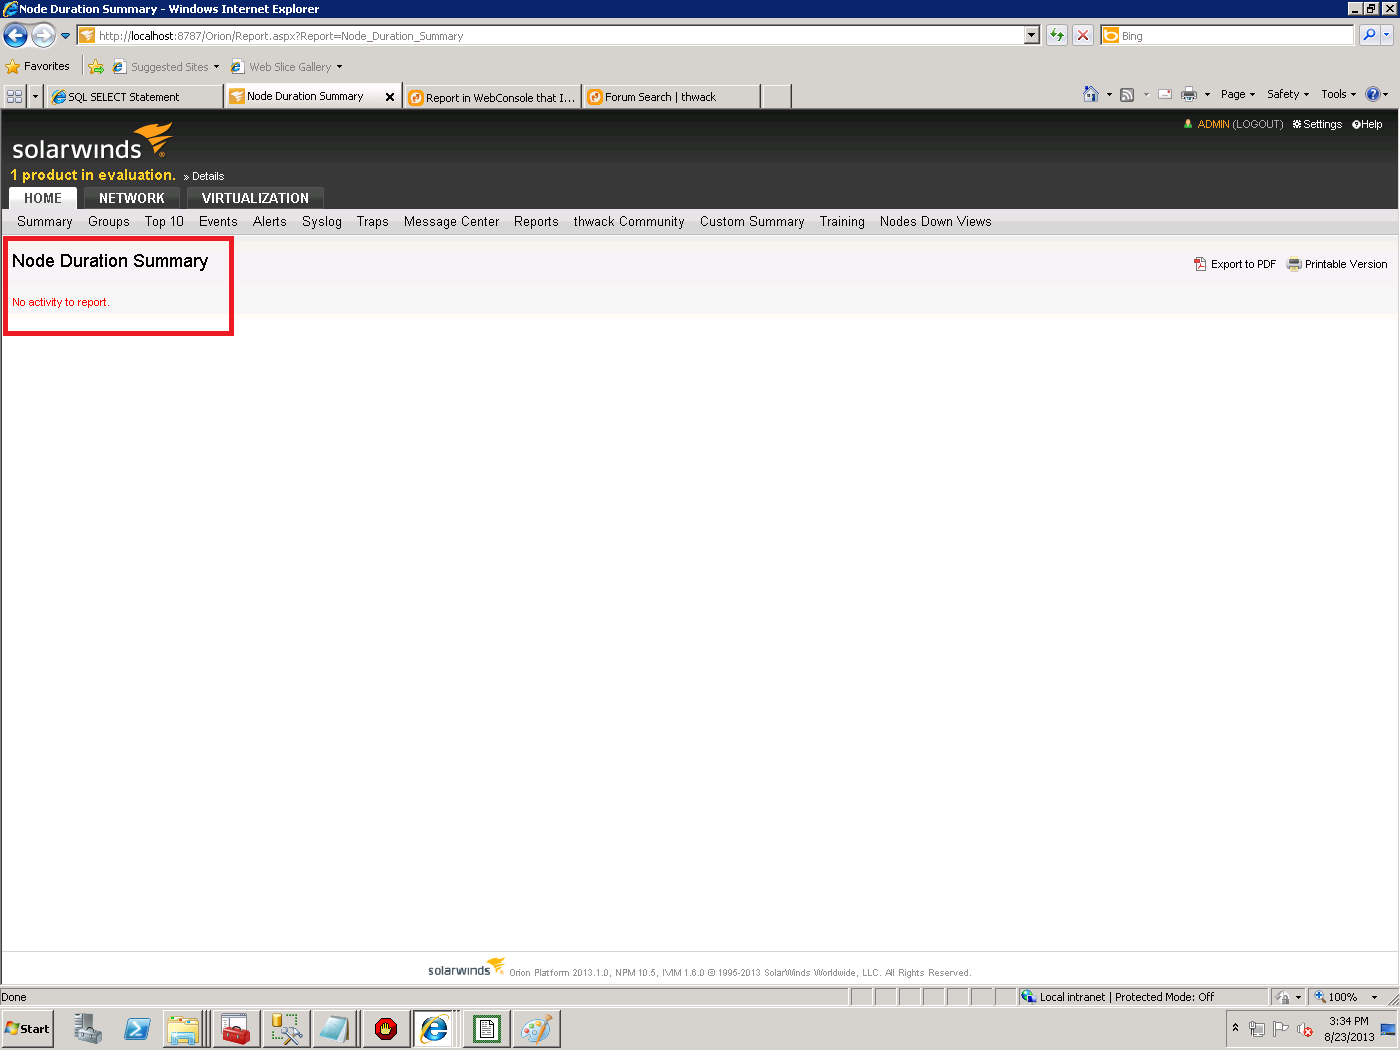1400x1050 pixels.
Task: Click the blue IE Help question icon
Action: (x=1373, y=94)
